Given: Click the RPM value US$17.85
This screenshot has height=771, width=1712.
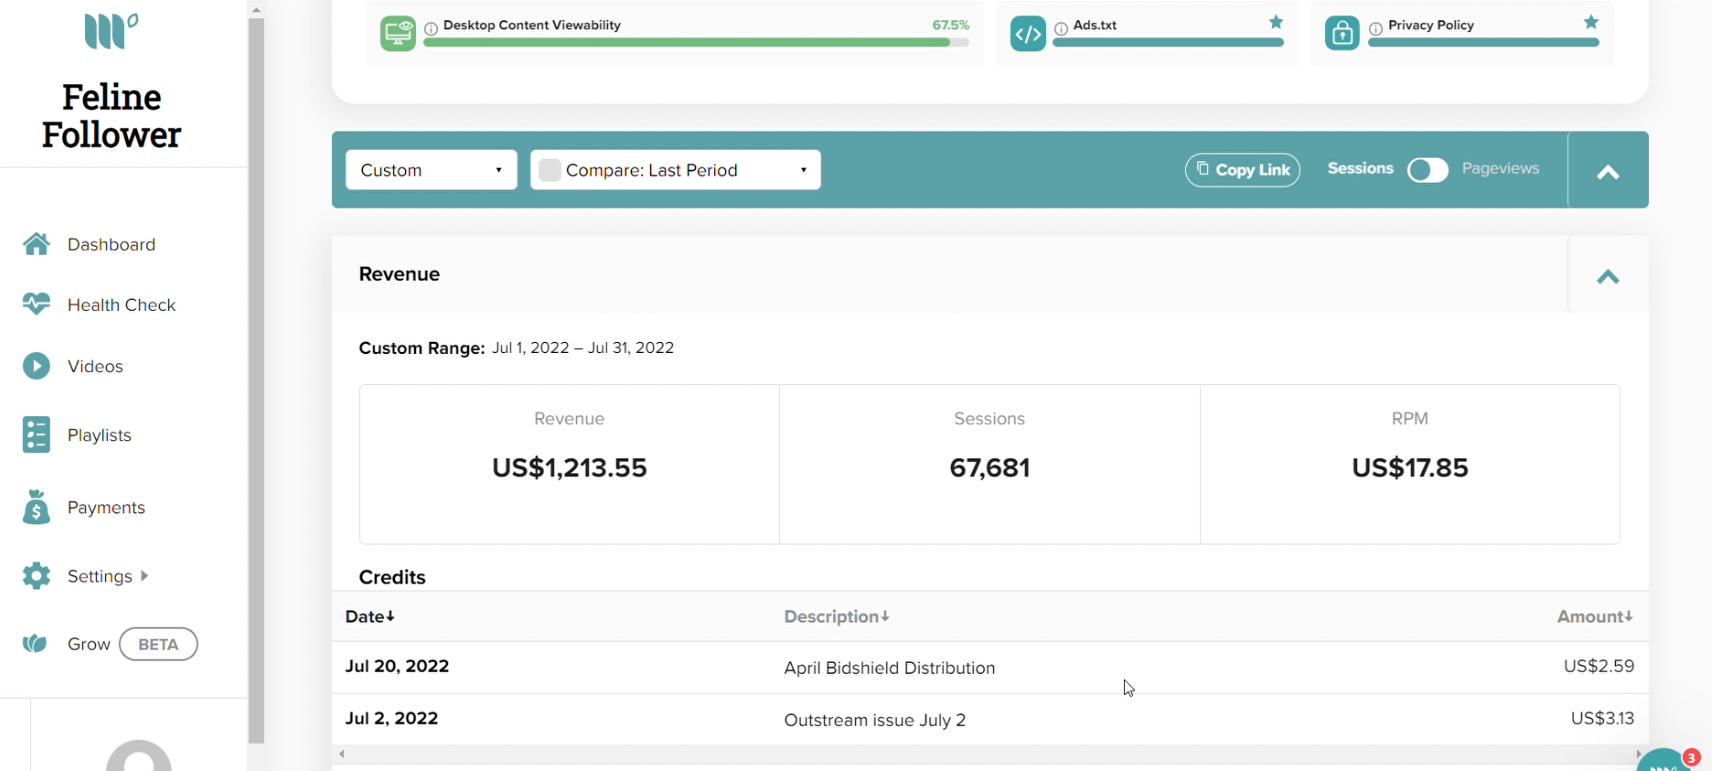Looking at the screenshot, I should point(1410,468).
